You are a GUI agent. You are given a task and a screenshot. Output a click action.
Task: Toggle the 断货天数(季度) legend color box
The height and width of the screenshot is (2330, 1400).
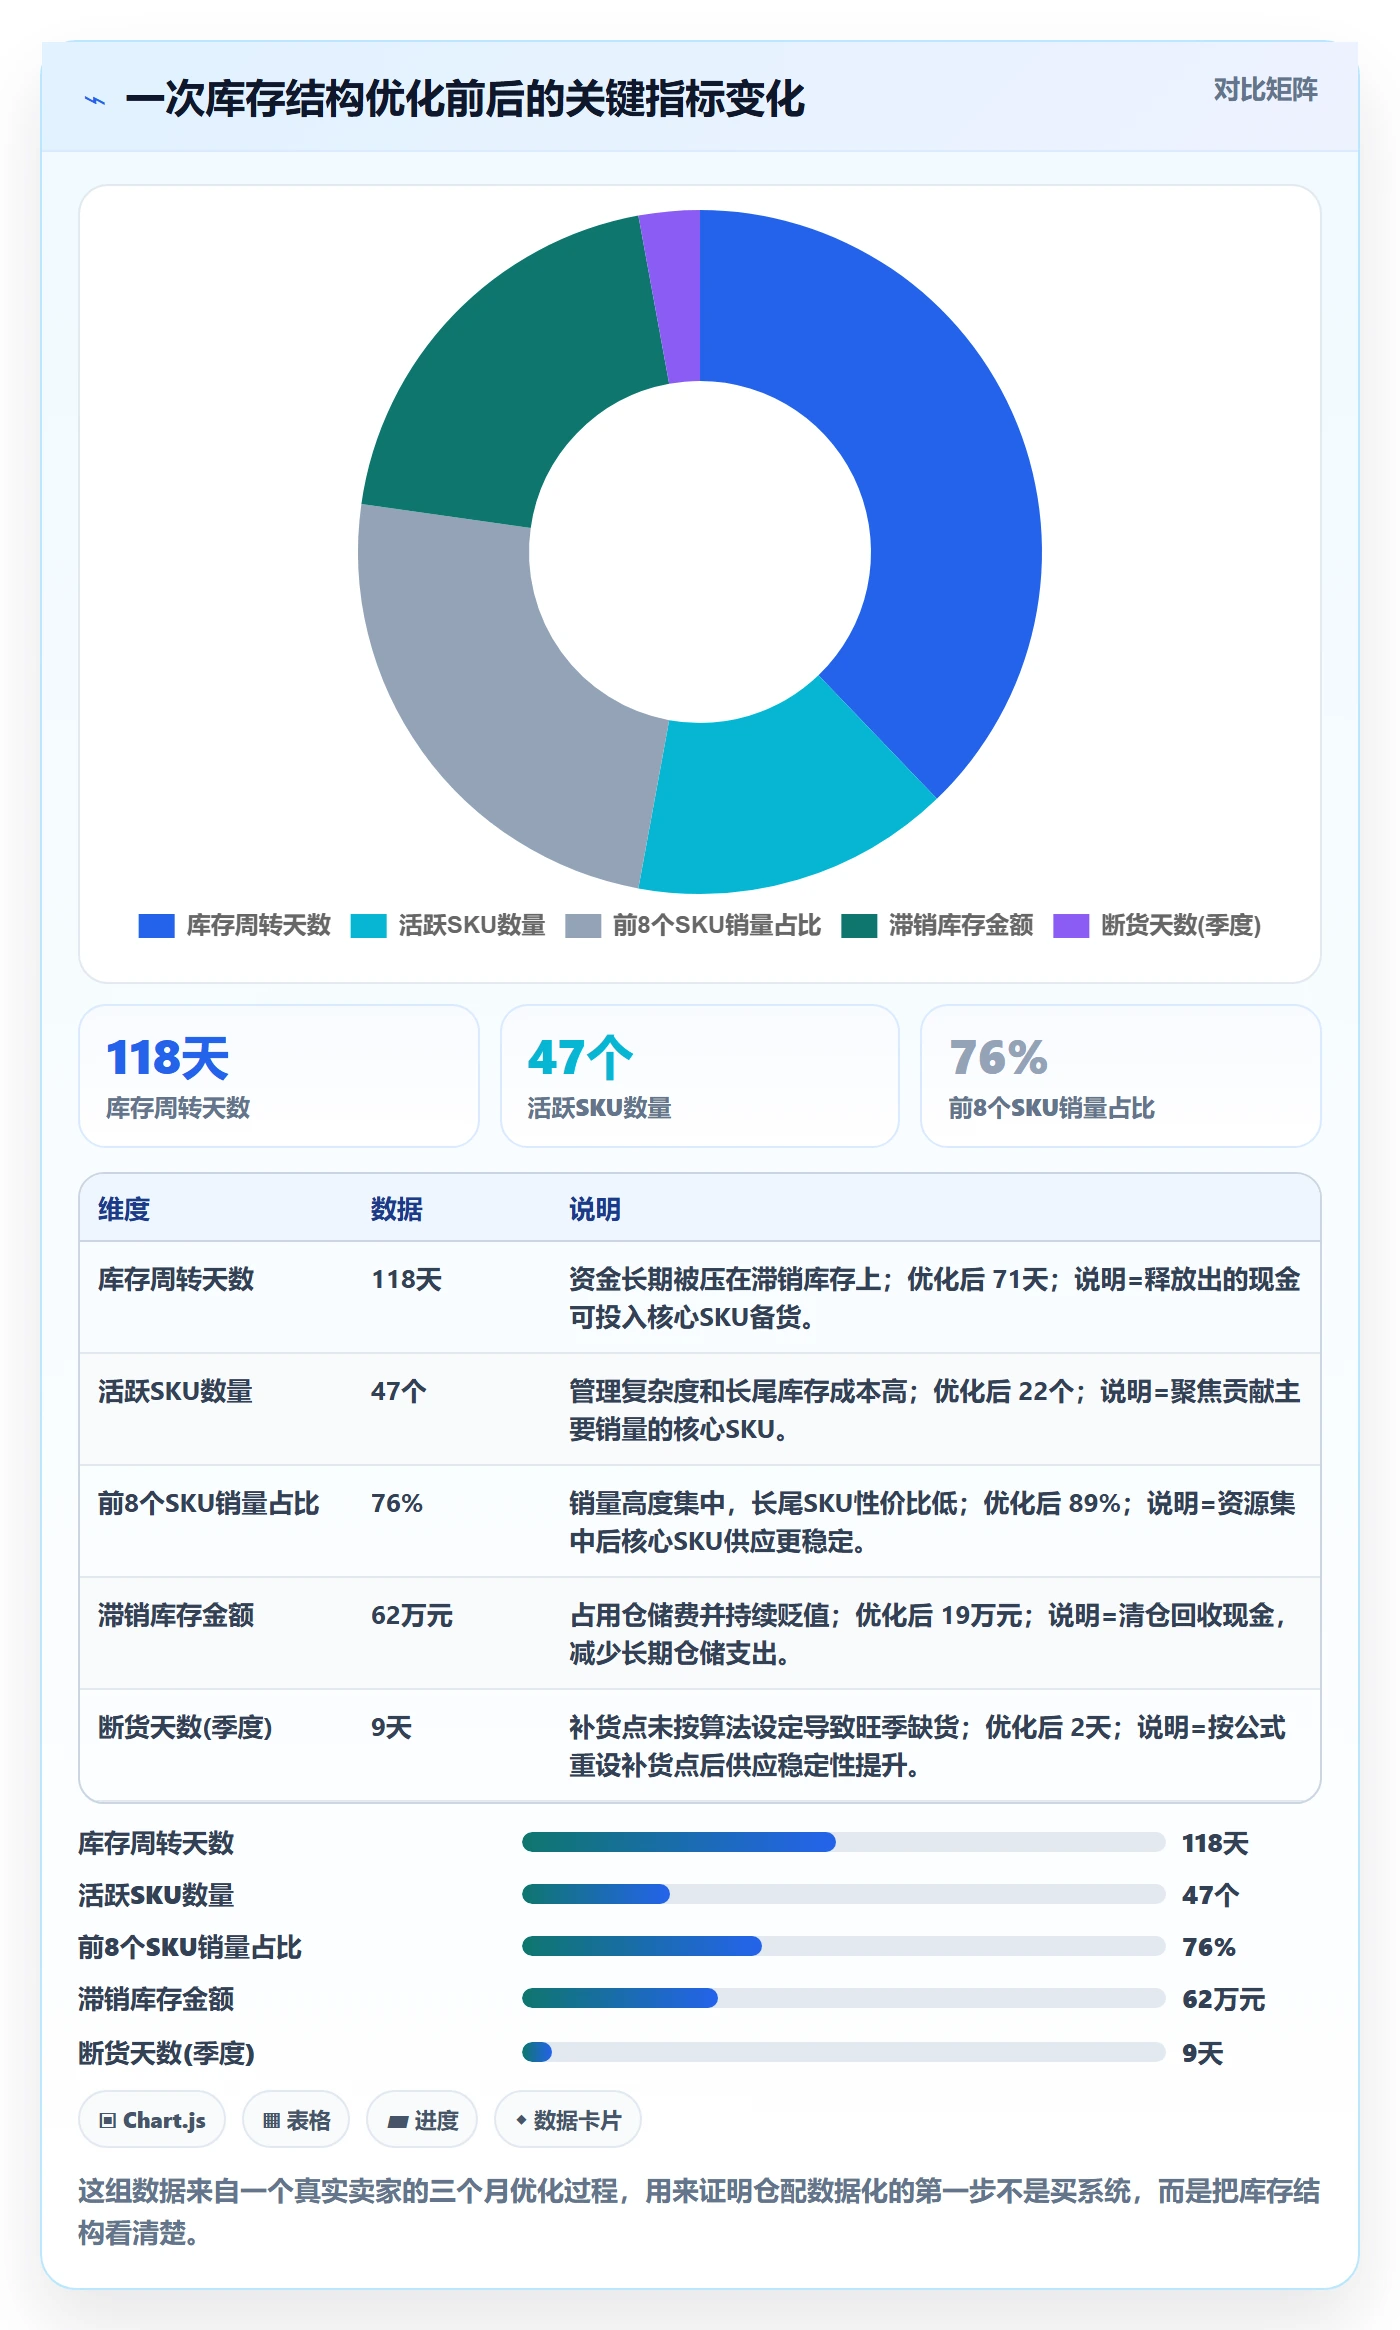click(x=1071, y=926)
